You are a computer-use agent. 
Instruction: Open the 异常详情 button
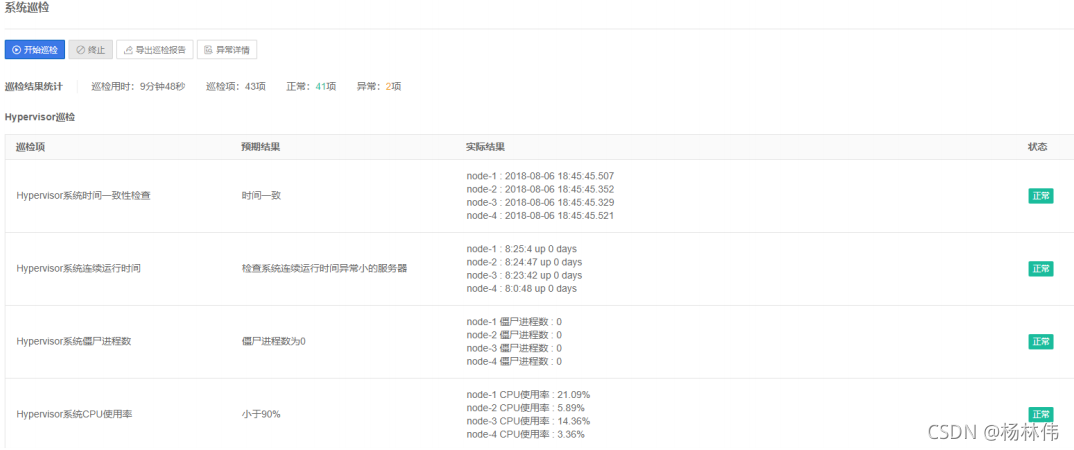point(227,49)
